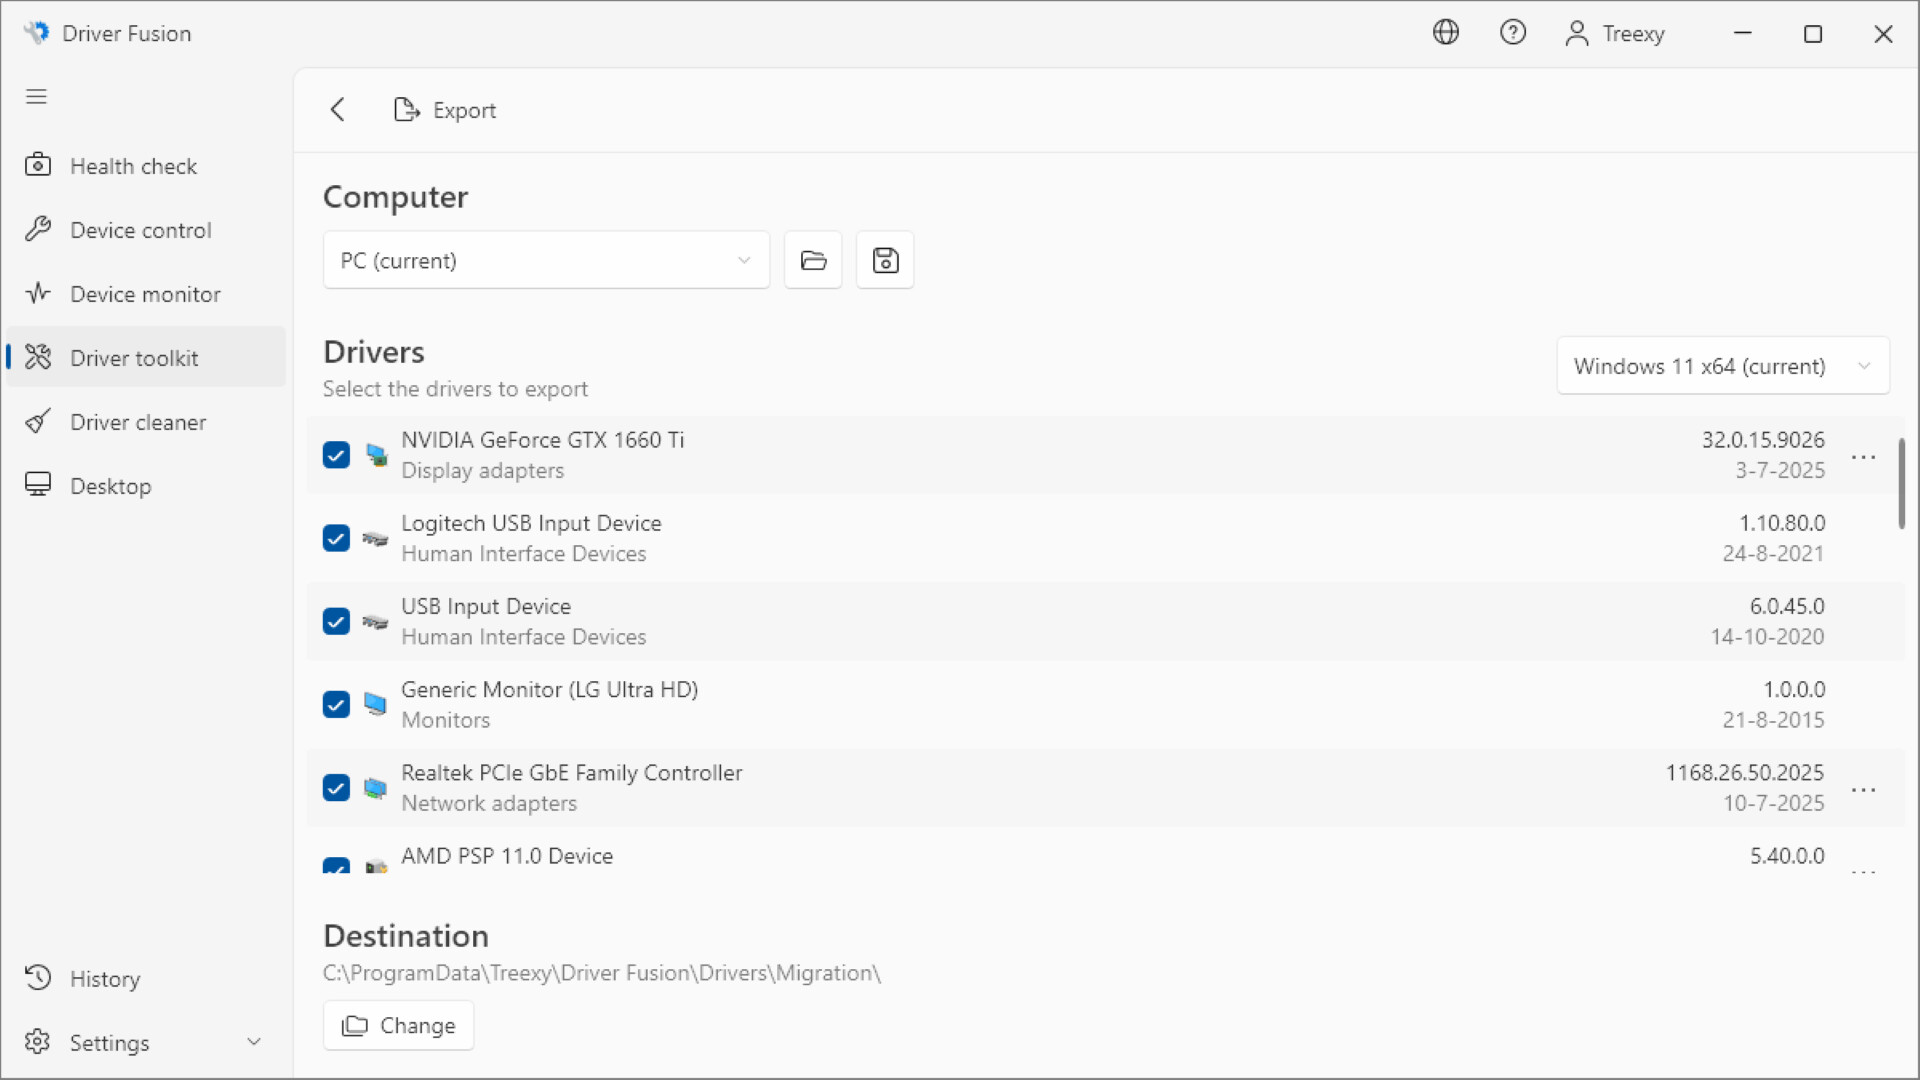Switch to the Driver toolkit section
The width and height of the screenshot is (1920, 1080).
coord(132,357)
